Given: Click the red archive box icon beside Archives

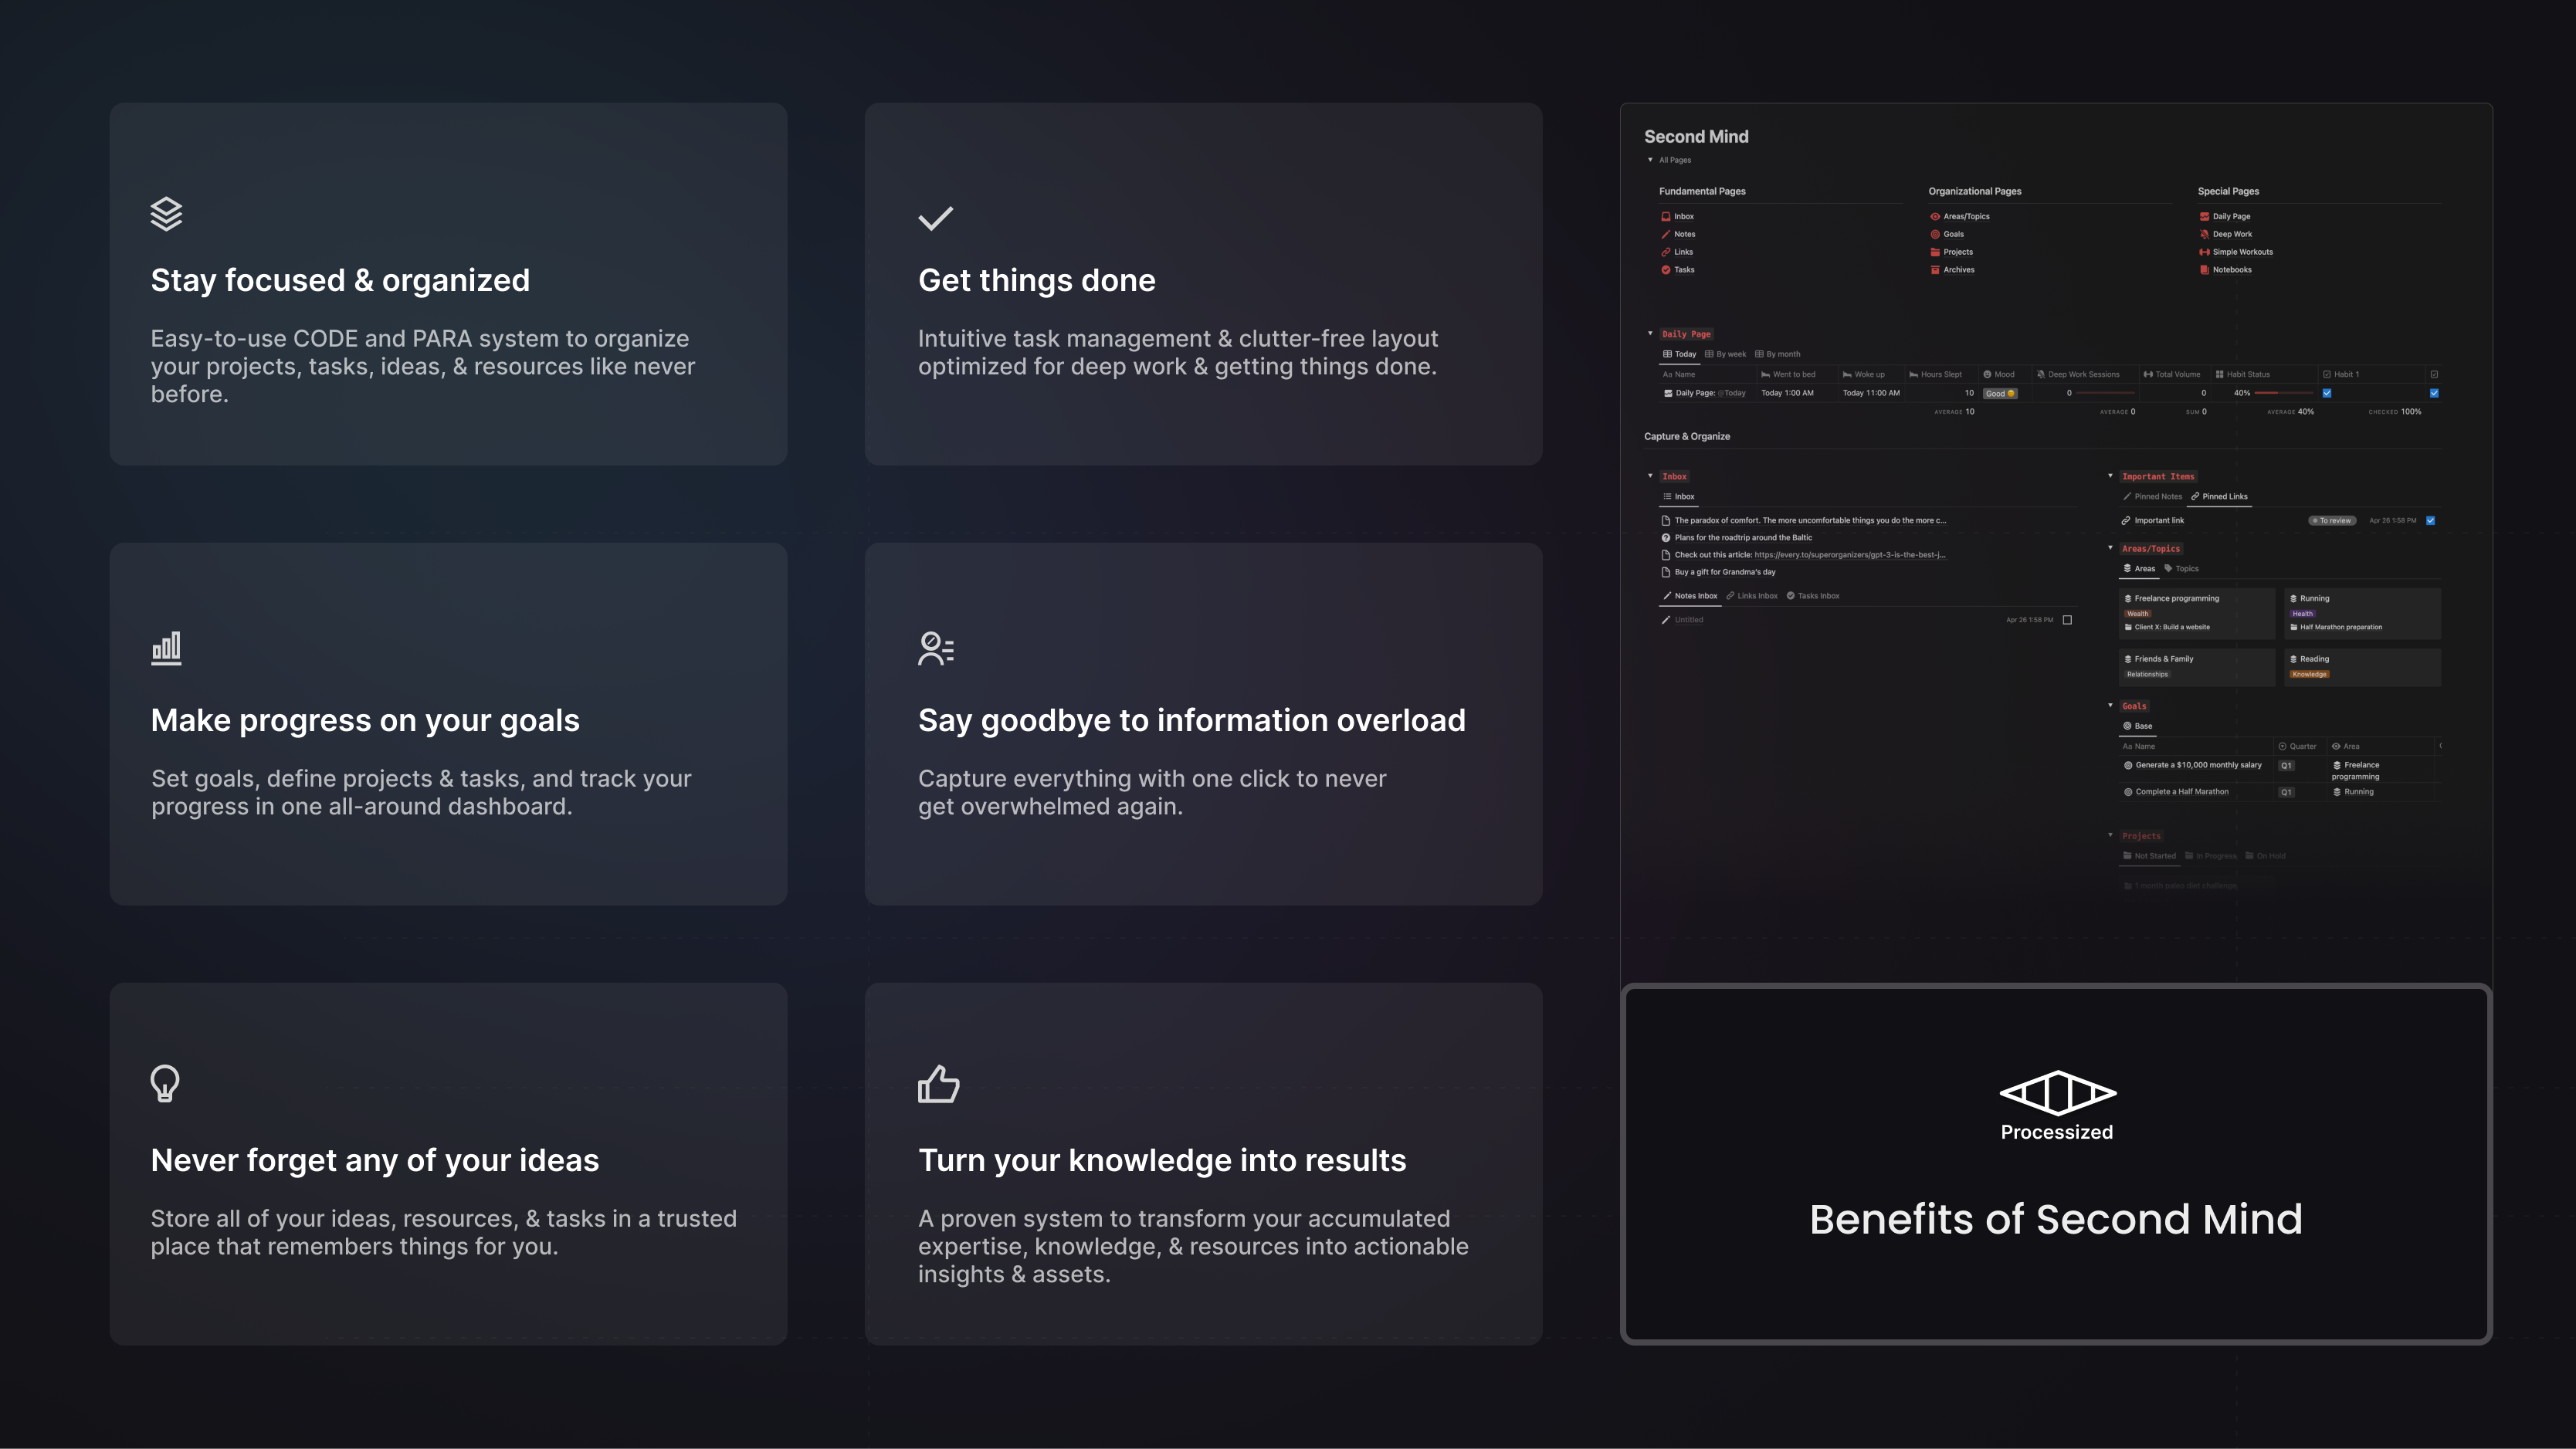Looking at the screenshot, I should 1935,270.
